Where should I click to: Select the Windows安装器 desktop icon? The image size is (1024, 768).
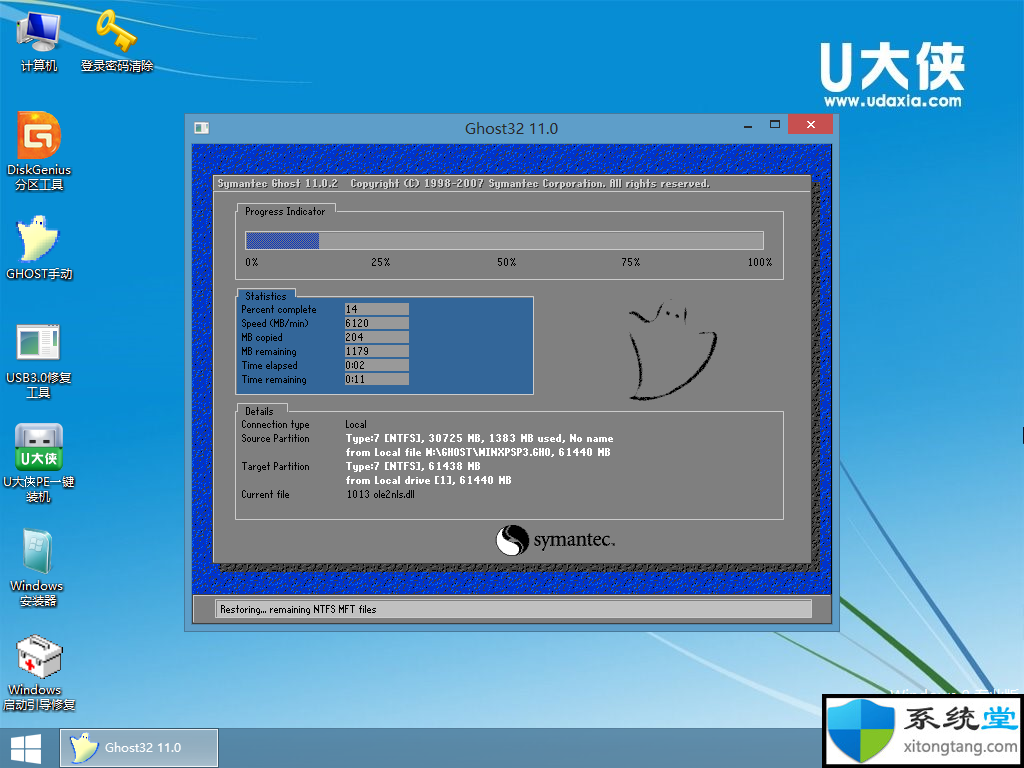[37, 568]
